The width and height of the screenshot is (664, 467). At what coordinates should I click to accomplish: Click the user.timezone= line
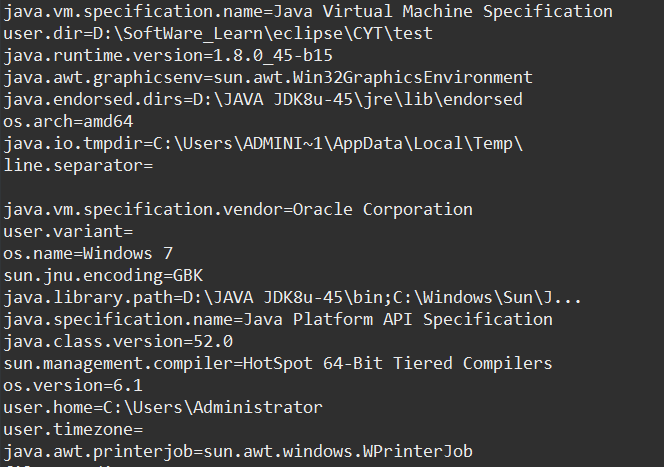(x=73, y=430)
